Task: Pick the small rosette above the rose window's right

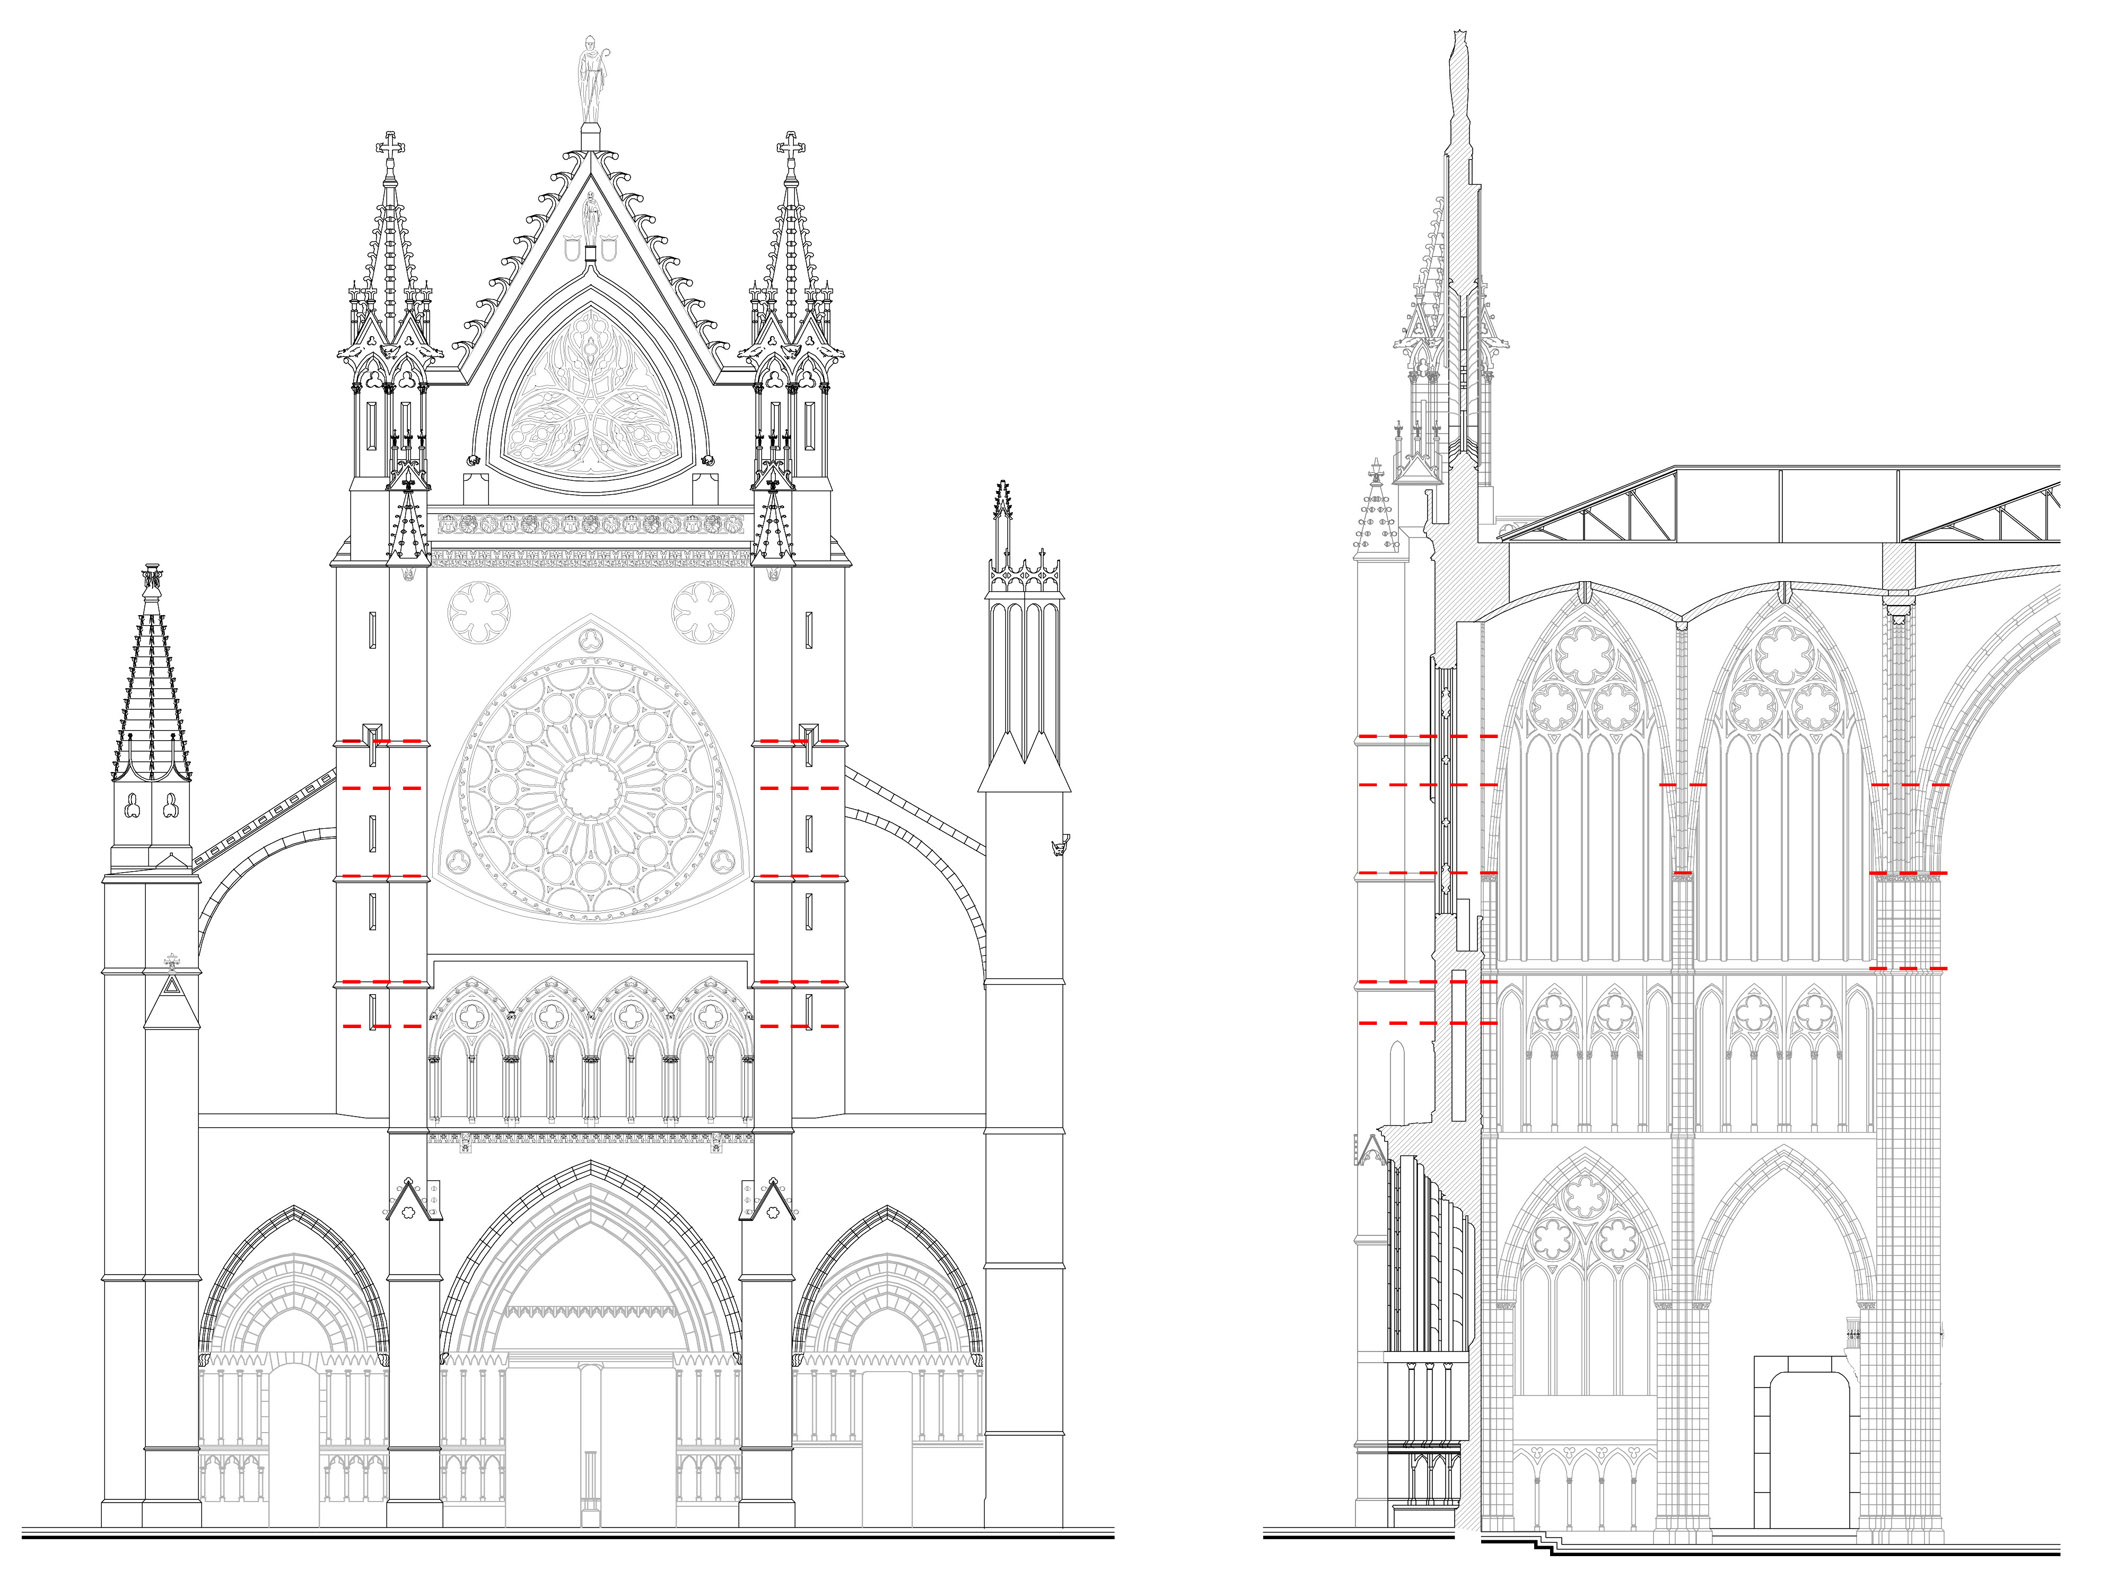Action: [x=703, y=612]
